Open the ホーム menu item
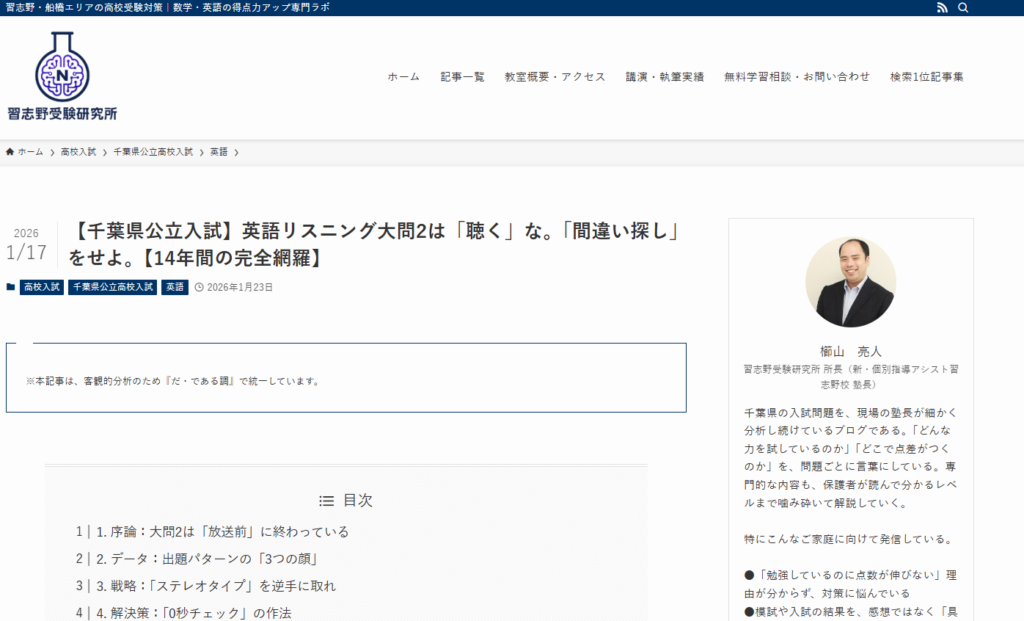 (x=404, y=77)
